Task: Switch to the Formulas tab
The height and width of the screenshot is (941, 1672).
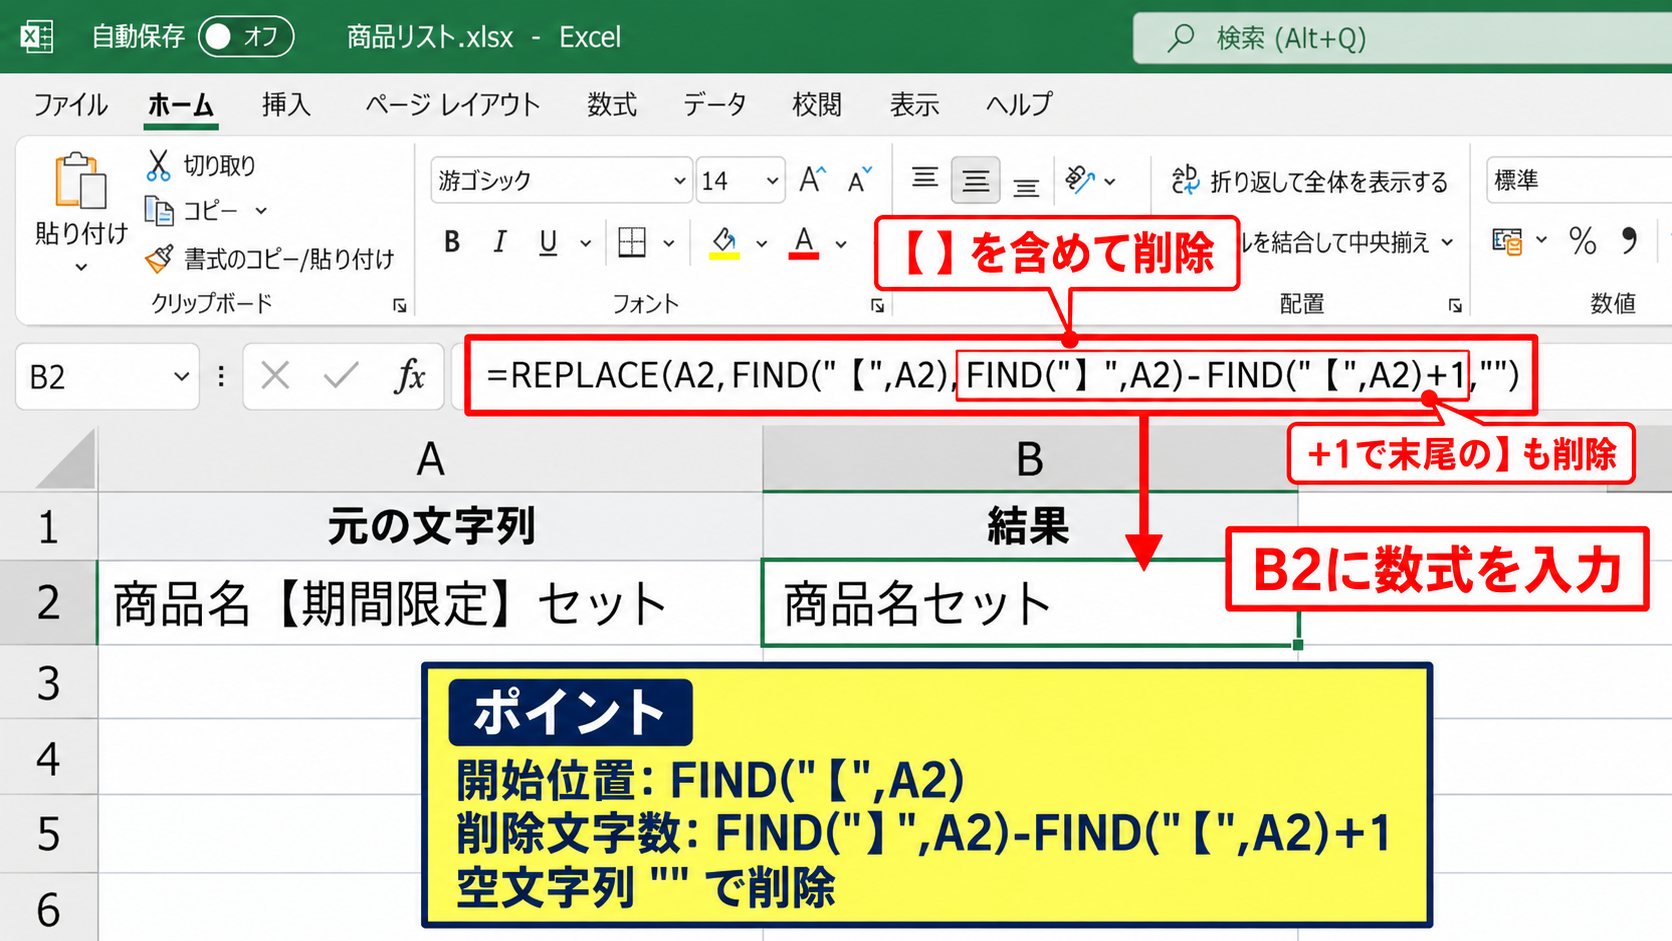Action: point(612,104)
